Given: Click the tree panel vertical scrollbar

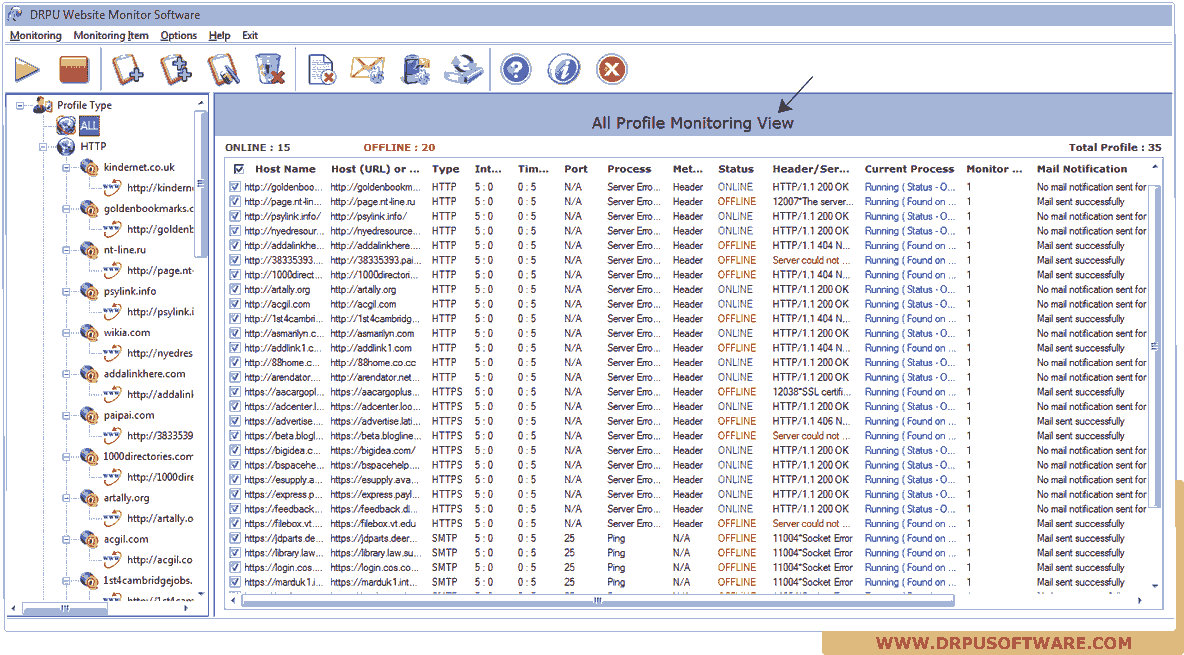Looking at the screenshot, I should 200,184.
